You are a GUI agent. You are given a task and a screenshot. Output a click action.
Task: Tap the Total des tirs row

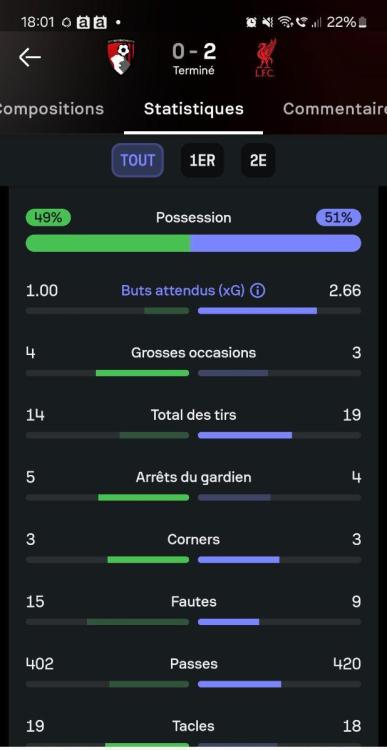pyautogui.click(x=193, y=421)
